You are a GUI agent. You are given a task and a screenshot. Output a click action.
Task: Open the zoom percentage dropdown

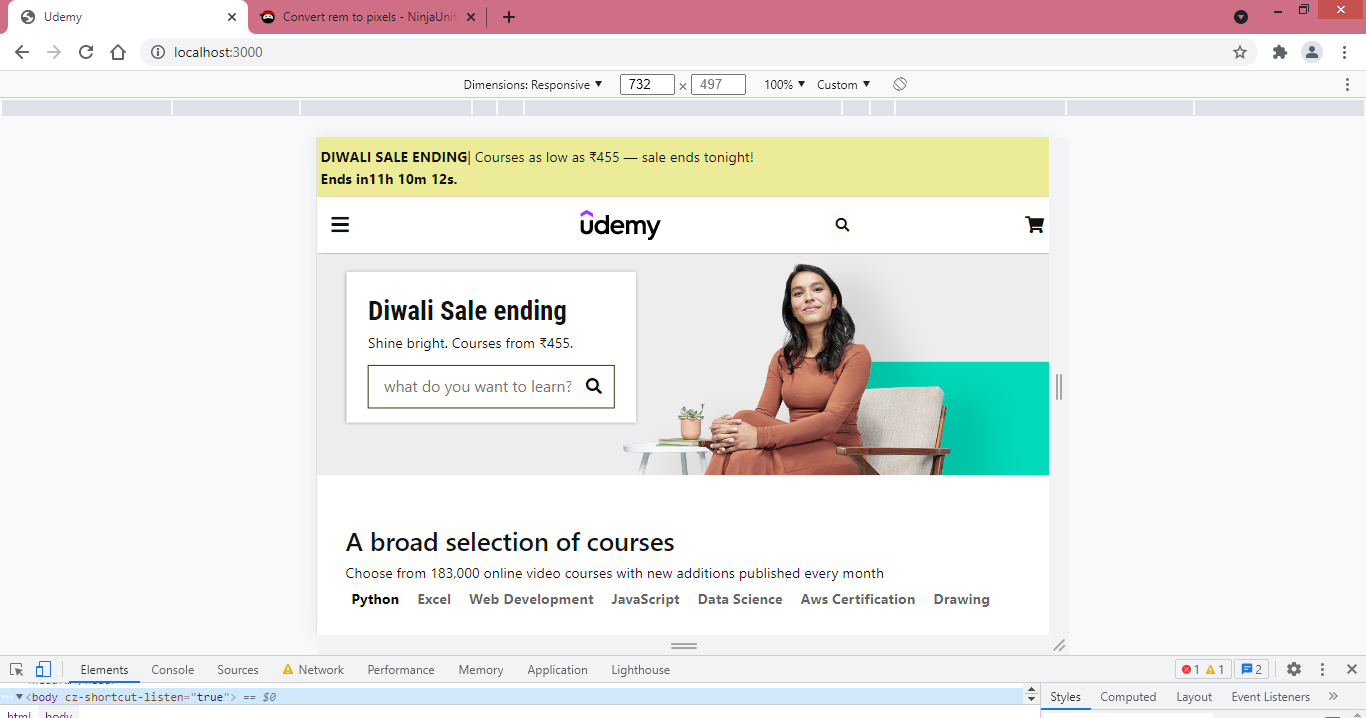[784, 84]
